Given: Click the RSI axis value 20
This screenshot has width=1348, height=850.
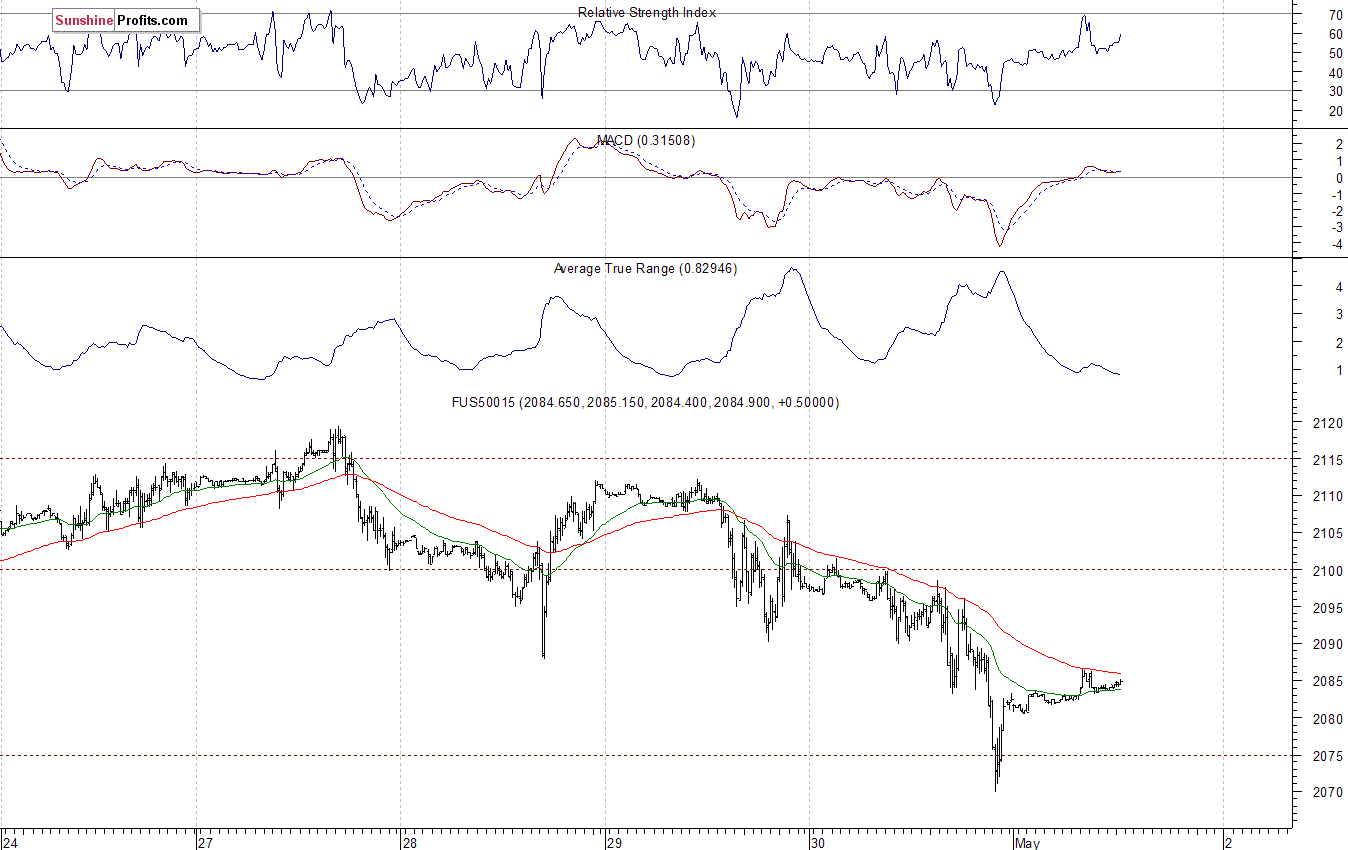Looking at the screenshot, I should click(x=1335, y=111).
